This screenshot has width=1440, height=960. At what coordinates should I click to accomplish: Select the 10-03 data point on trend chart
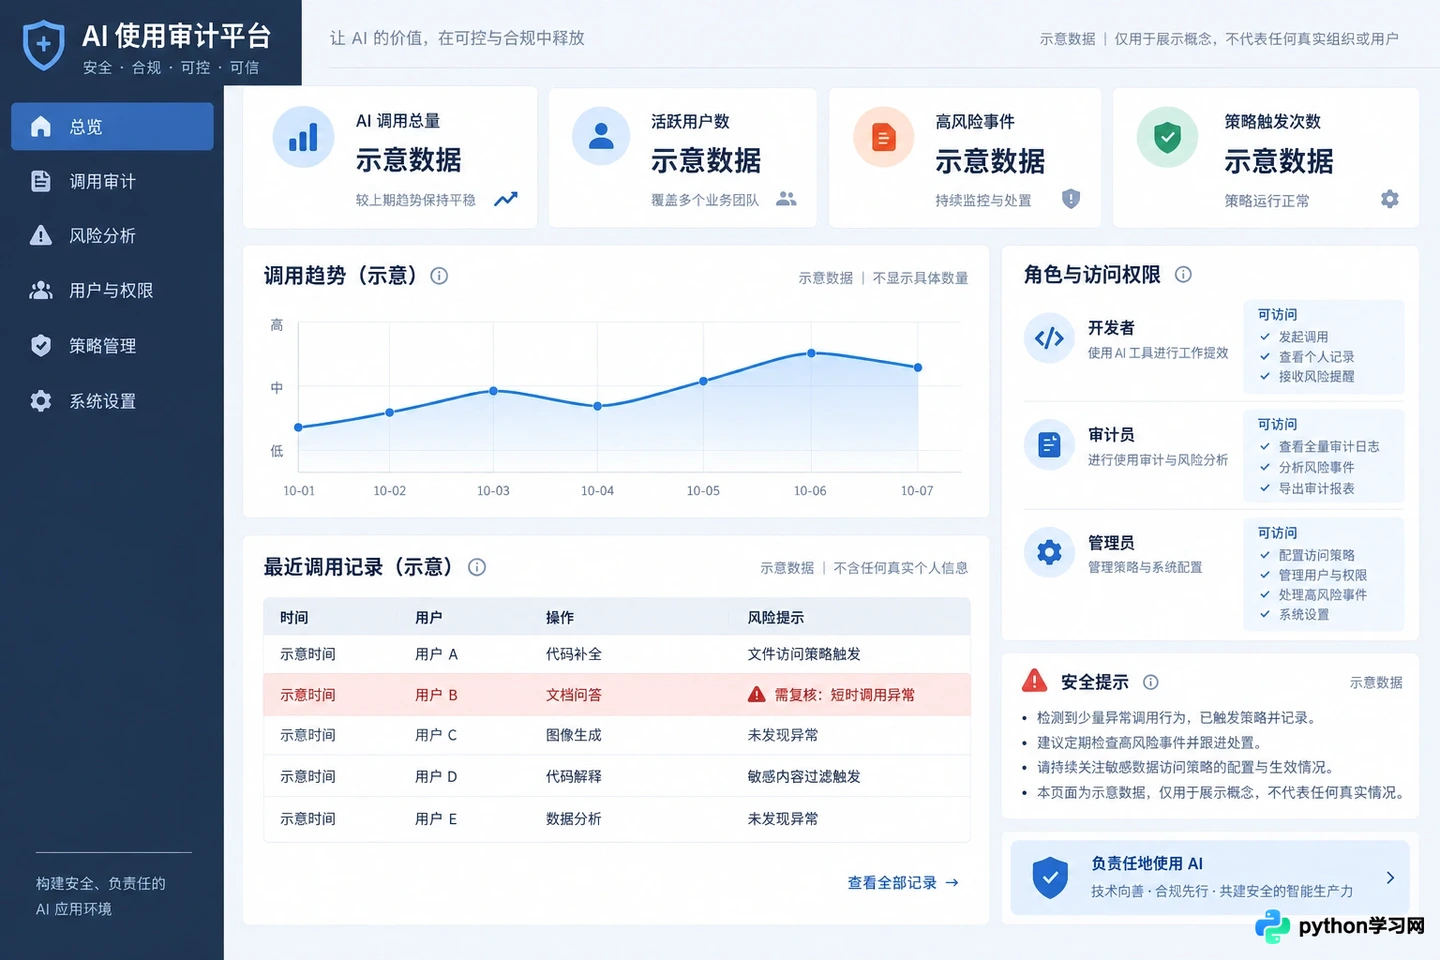[x=493, y=391]
